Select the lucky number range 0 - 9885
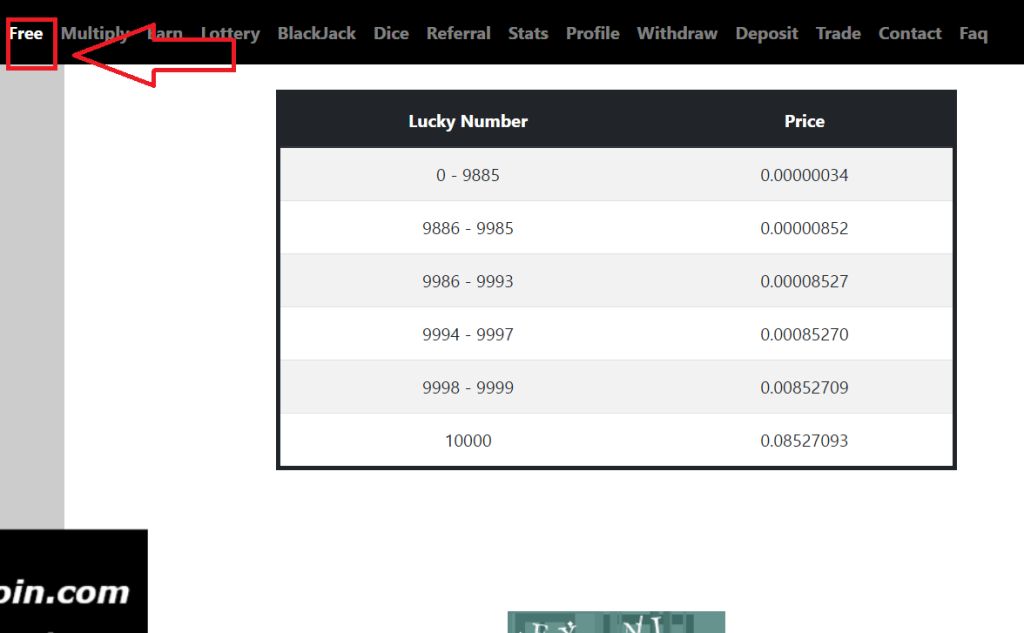1024x633 pixels. [468, 175]
